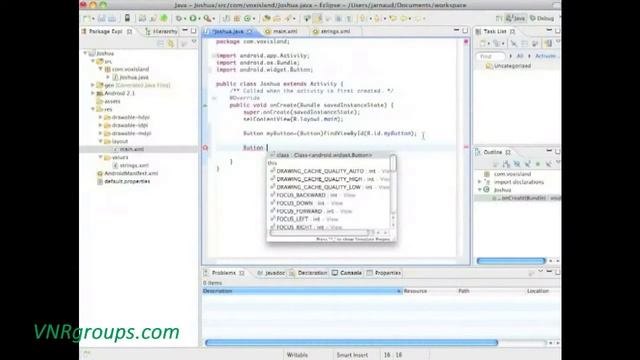640x360 pixels.
Task: Click the Activate link in Task List
Action: [546, 56]
